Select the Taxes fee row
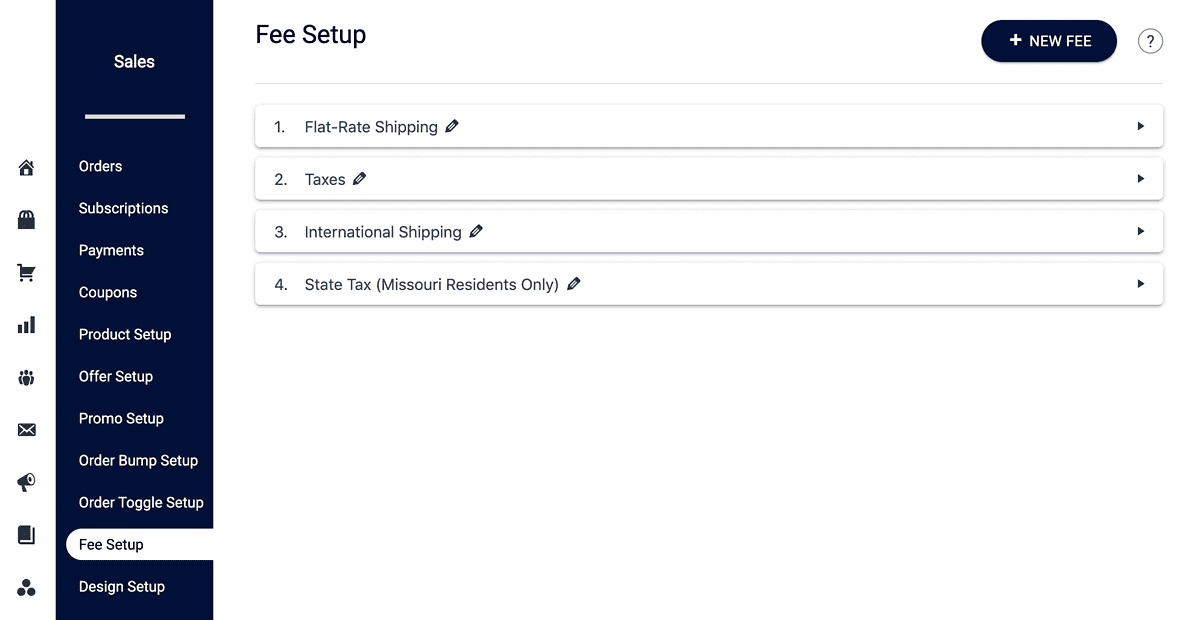This screenshot has height=620, width=1200. (1140, 178)
